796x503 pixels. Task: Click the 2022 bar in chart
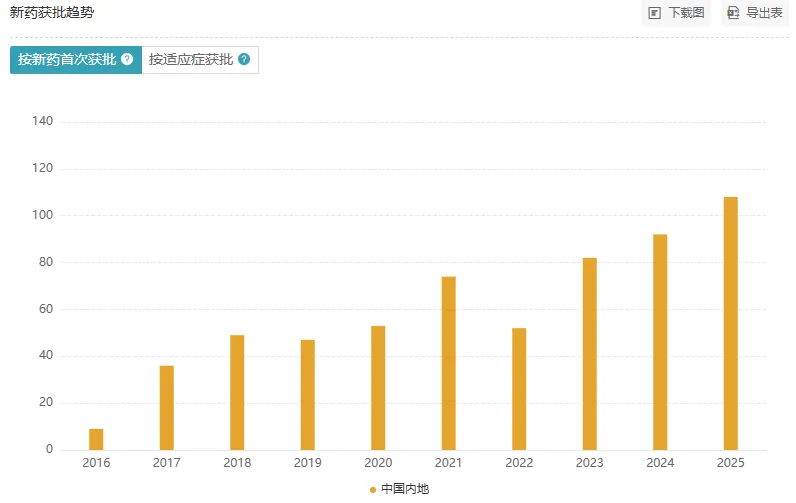519,389
